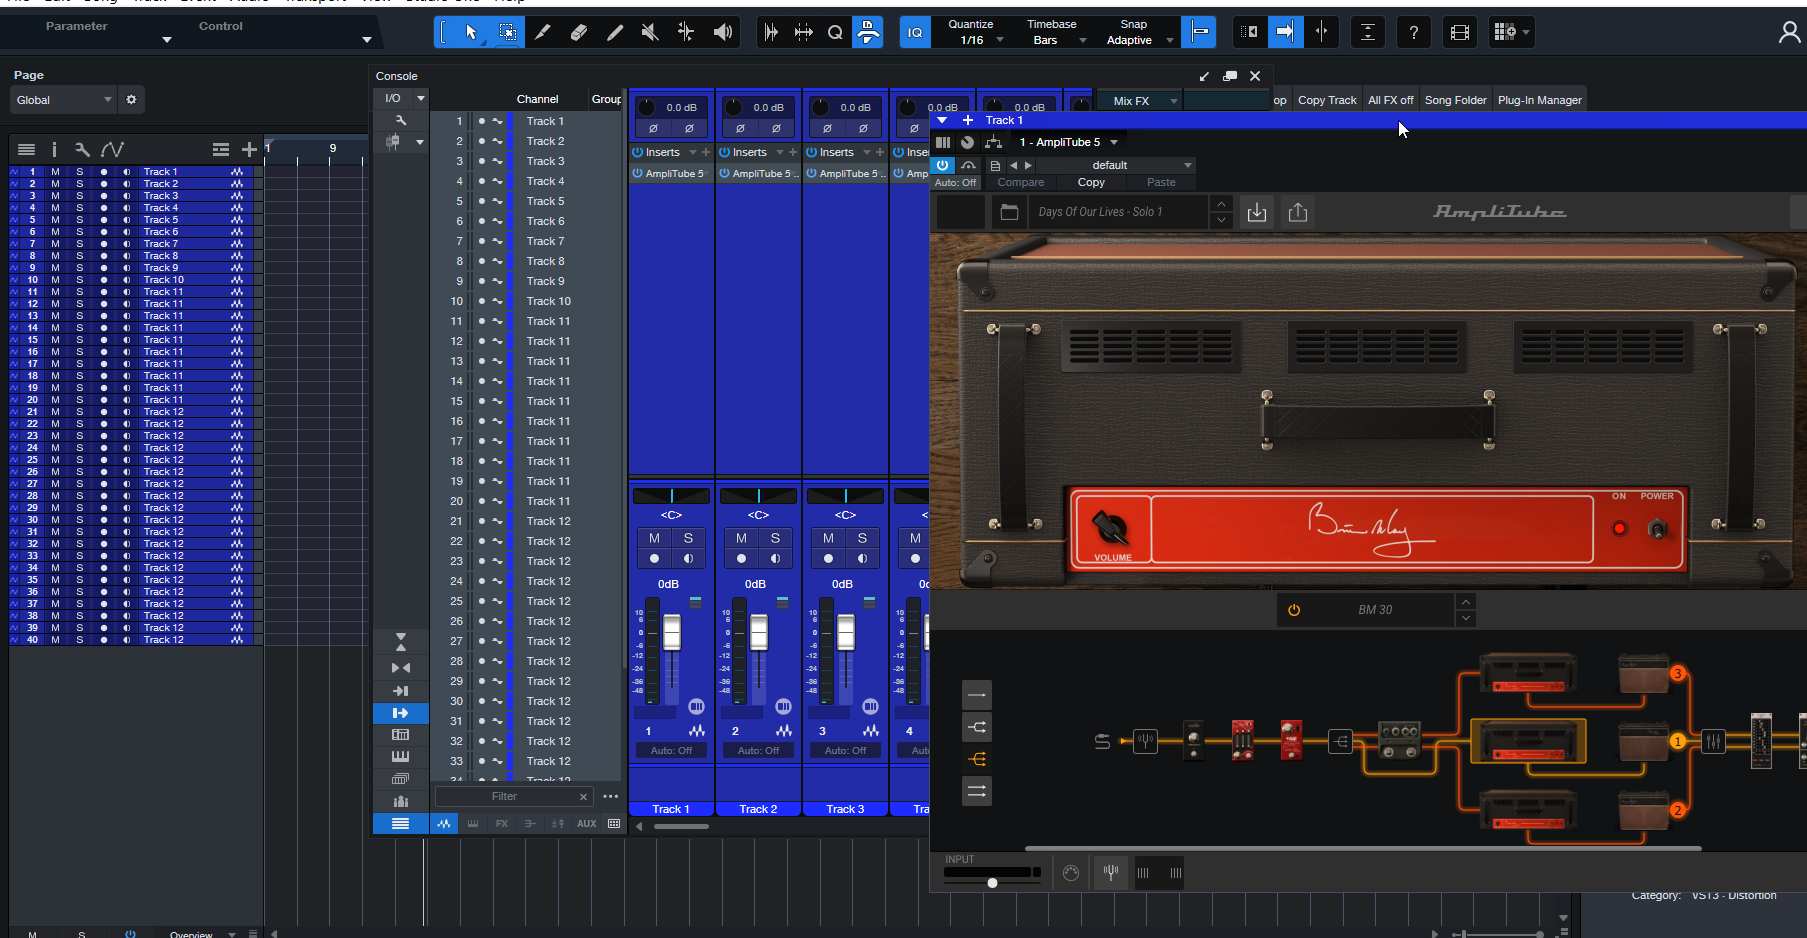Toggle the BM 30 amp power button

1294,610
